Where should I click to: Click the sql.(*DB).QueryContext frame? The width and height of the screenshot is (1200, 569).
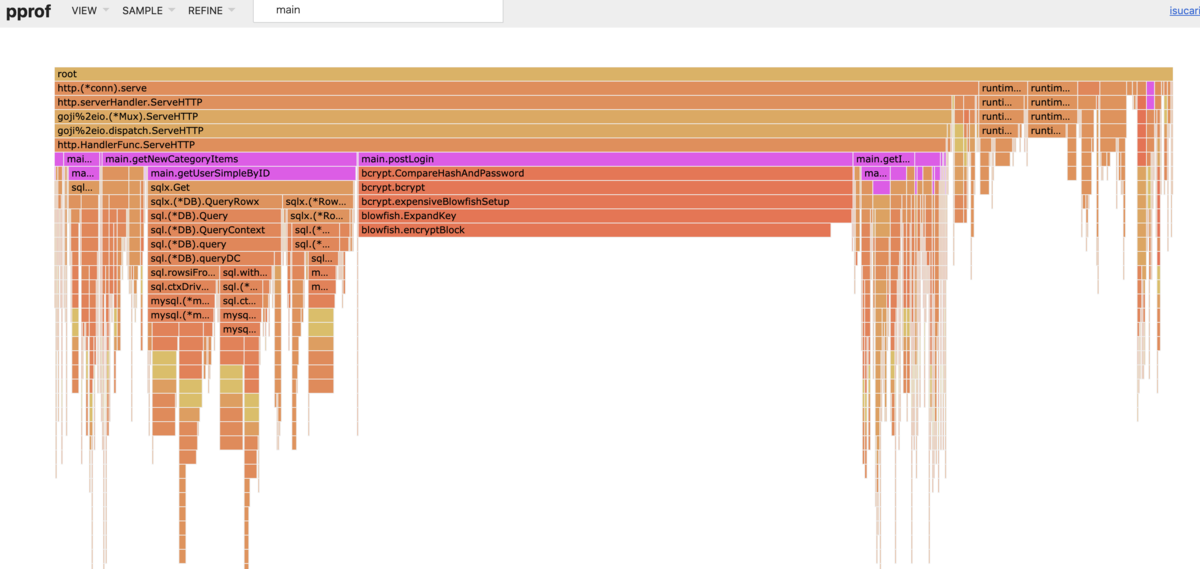(x=215, y=230)
